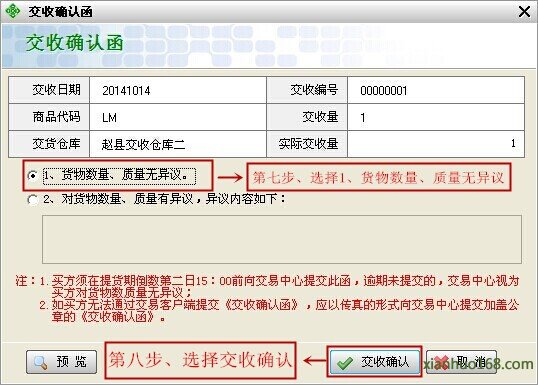Click the 商品代码 value LM
Image resolution: width=538 pixels, height=385 pixels.
(x=109, y=118)
